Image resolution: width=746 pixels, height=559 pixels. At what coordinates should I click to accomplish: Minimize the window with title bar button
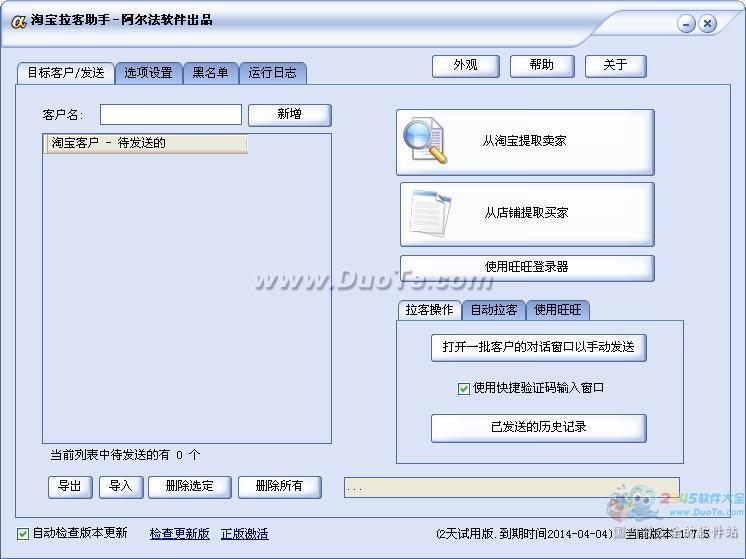[686, 23]
